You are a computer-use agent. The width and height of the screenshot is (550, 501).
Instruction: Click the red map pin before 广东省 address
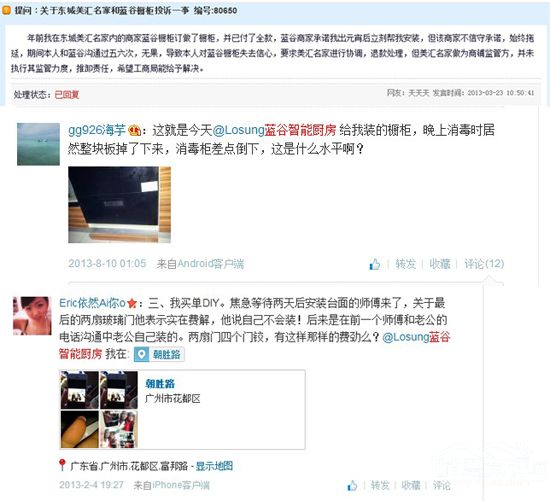62,465
